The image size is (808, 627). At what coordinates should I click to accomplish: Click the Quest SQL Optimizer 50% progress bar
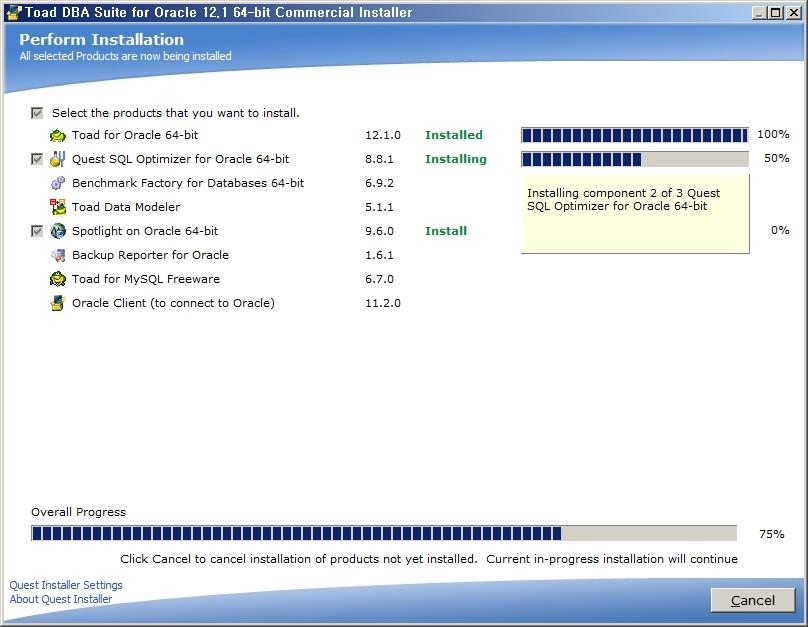point(634,159)
